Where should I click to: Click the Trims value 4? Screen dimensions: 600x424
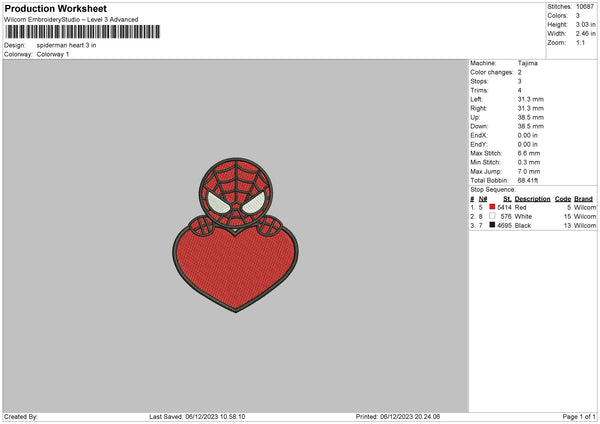(x=520, y=90)
